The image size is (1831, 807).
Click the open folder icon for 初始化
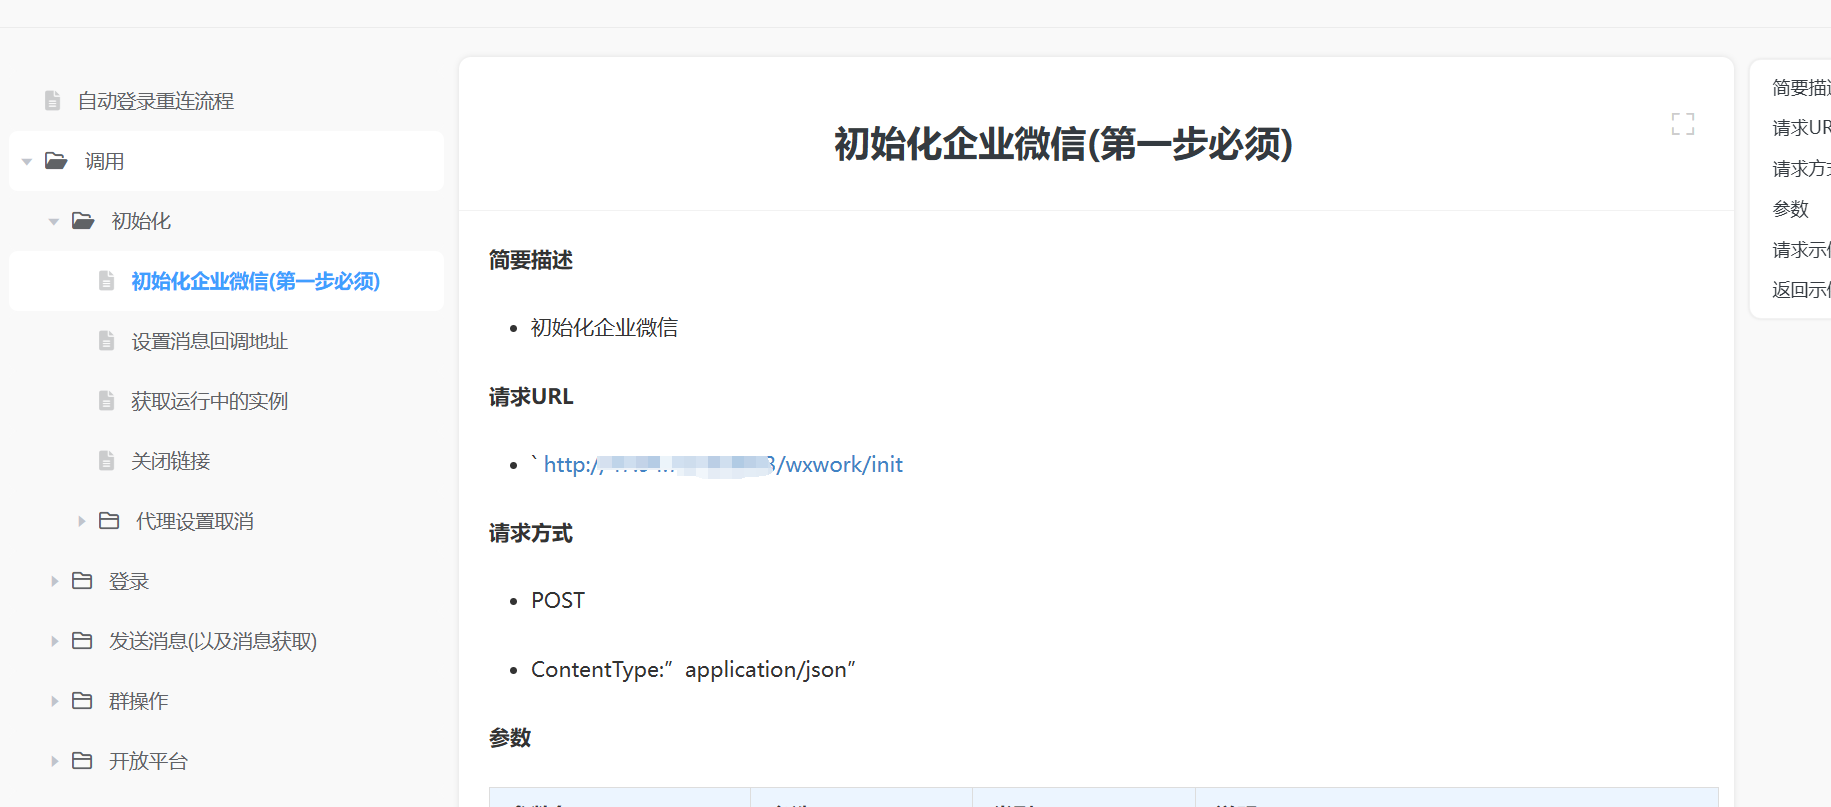coord(83,220)
